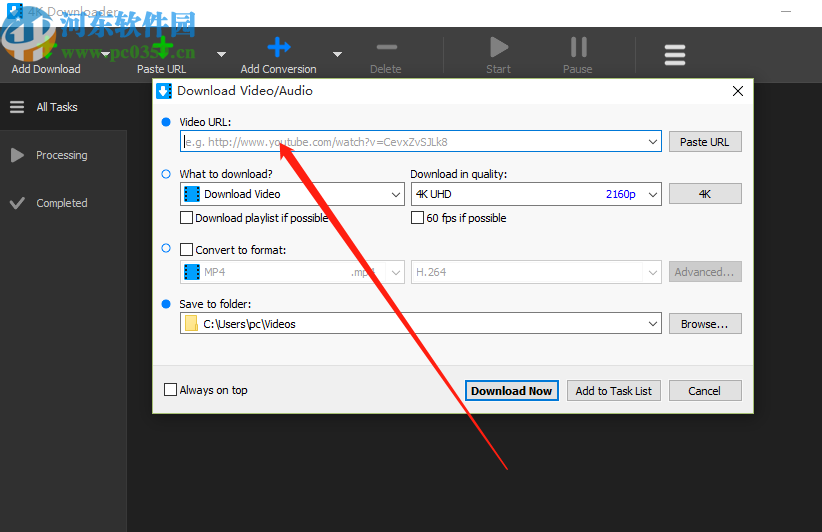Click the Browse... button
The height and width of the screenshot is (532, 822).
pos(705,324)
